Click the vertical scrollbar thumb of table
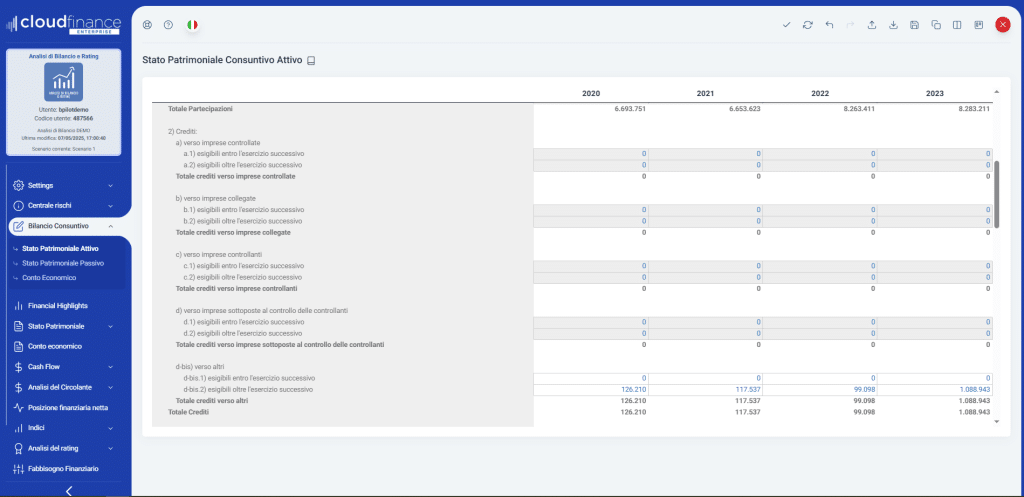This screenshot has width=1024, height=497. point(996,193)
